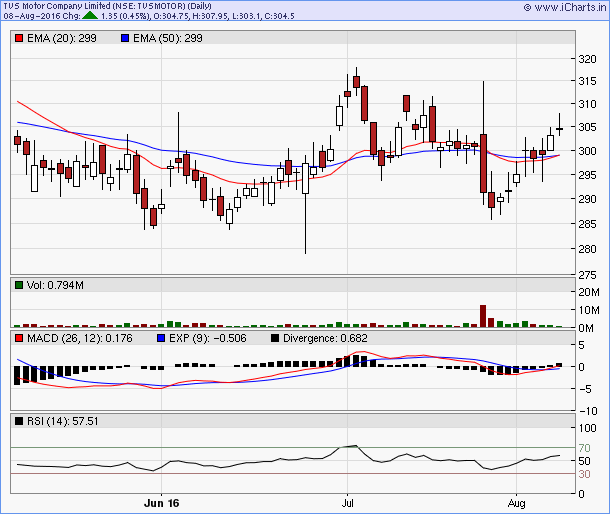Click the 275 price axis label
Image resolution: width=610 pixels, height=514 pixels.
[x=587, y=275]
